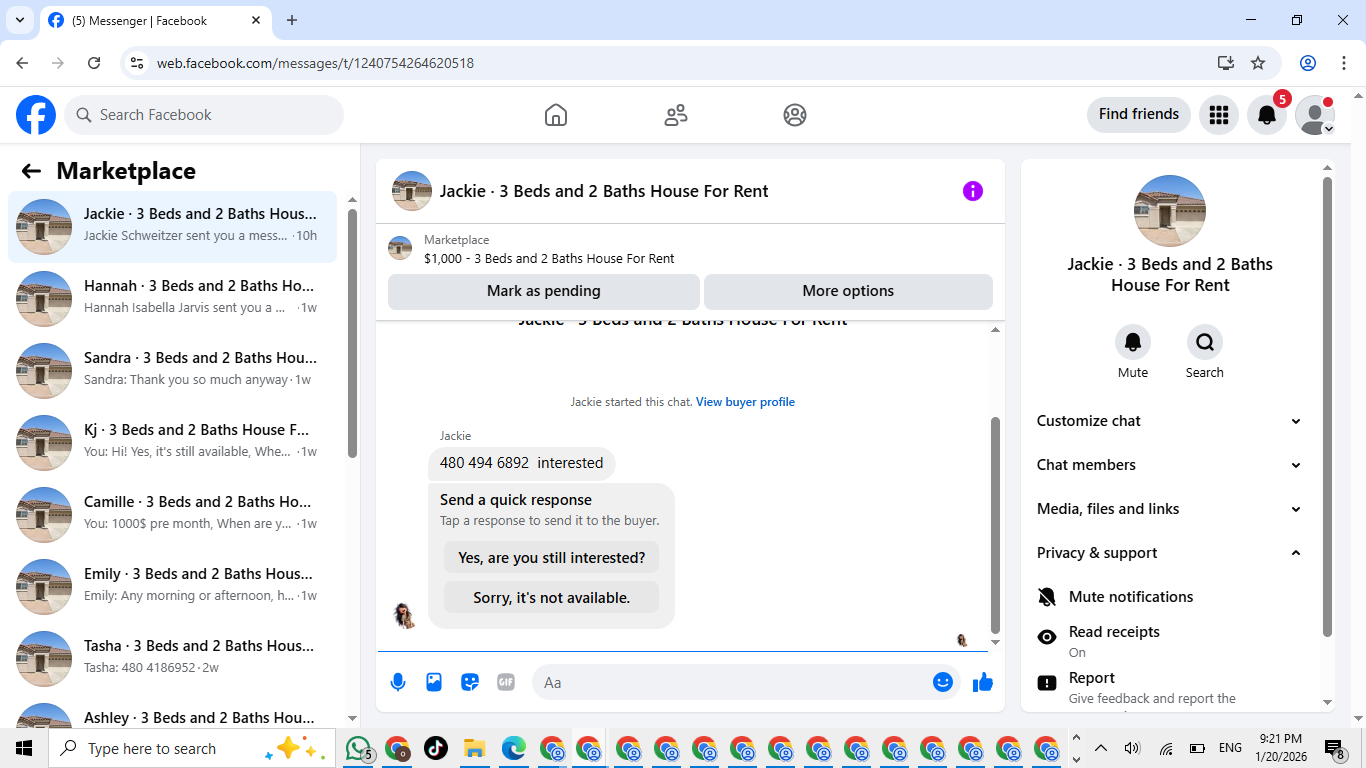Click the browser reload icon

coord(94,63)
